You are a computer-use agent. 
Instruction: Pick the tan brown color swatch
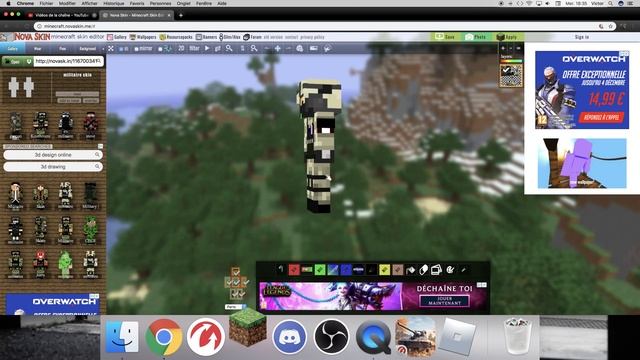[x=398, y=269]
